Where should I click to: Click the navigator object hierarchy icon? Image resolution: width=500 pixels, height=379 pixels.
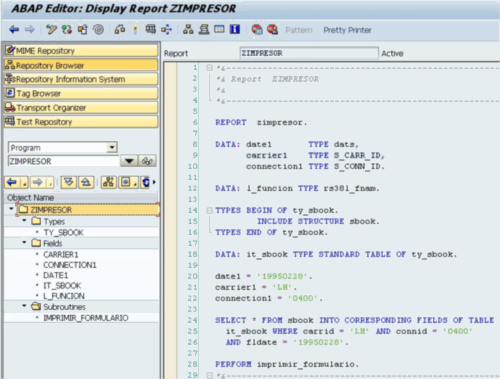pos(109,182)
